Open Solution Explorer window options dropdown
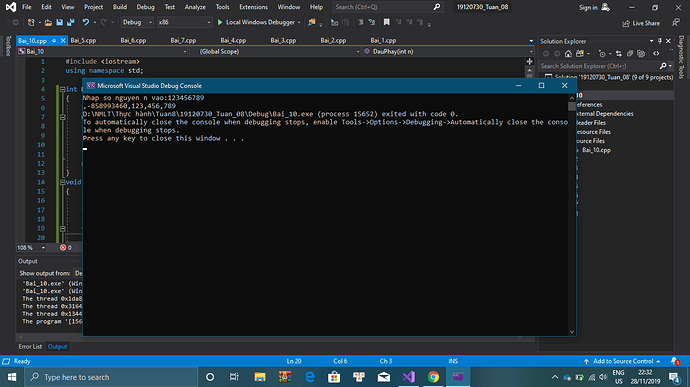 [x=651, y=41]
